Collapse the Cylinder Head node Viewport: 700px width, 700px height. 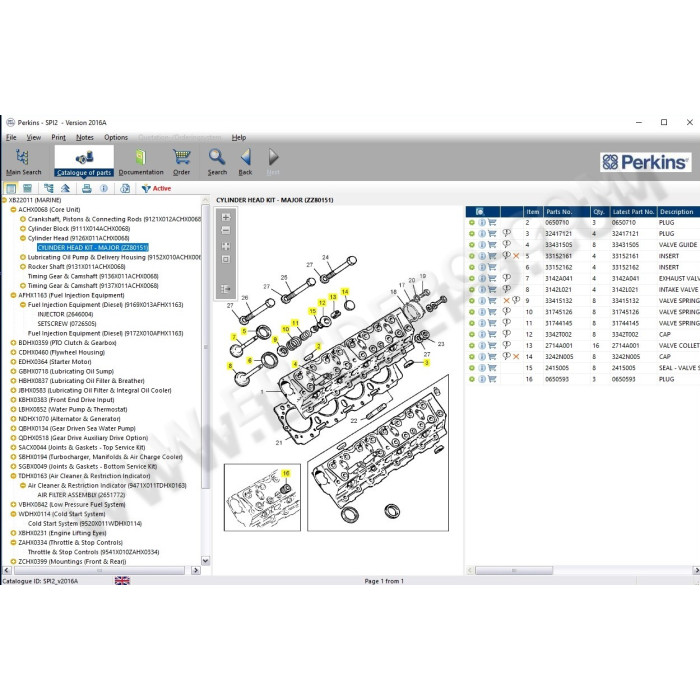click(x=23, y=238)
